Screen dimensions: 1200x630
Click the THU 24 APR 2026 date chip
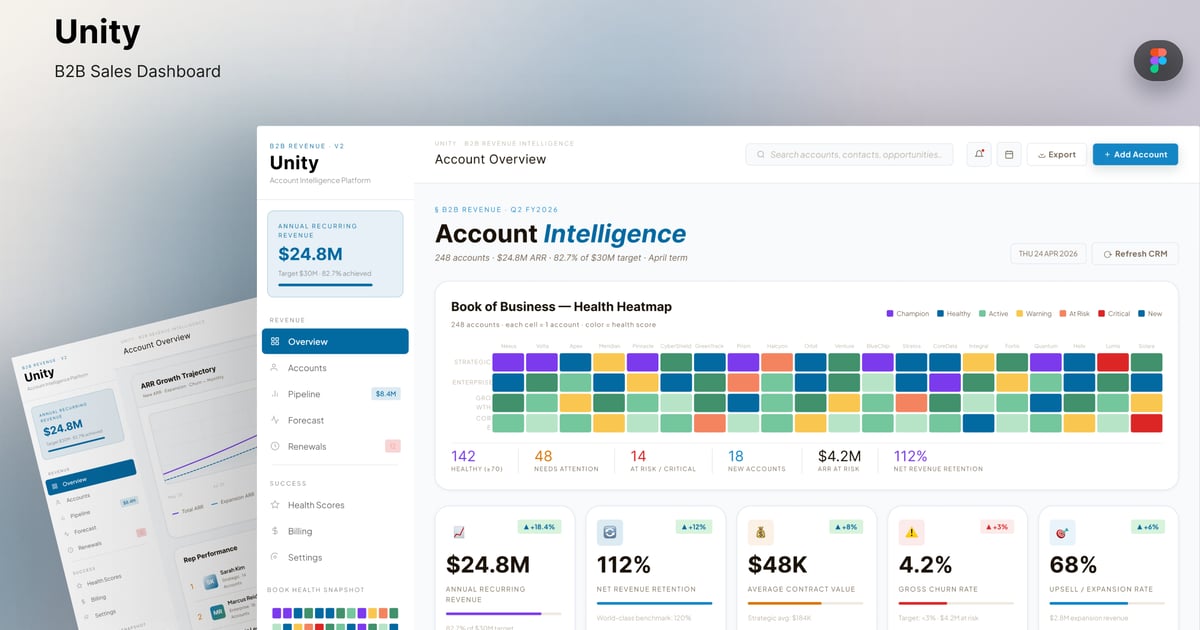[x=1047, y=254]
